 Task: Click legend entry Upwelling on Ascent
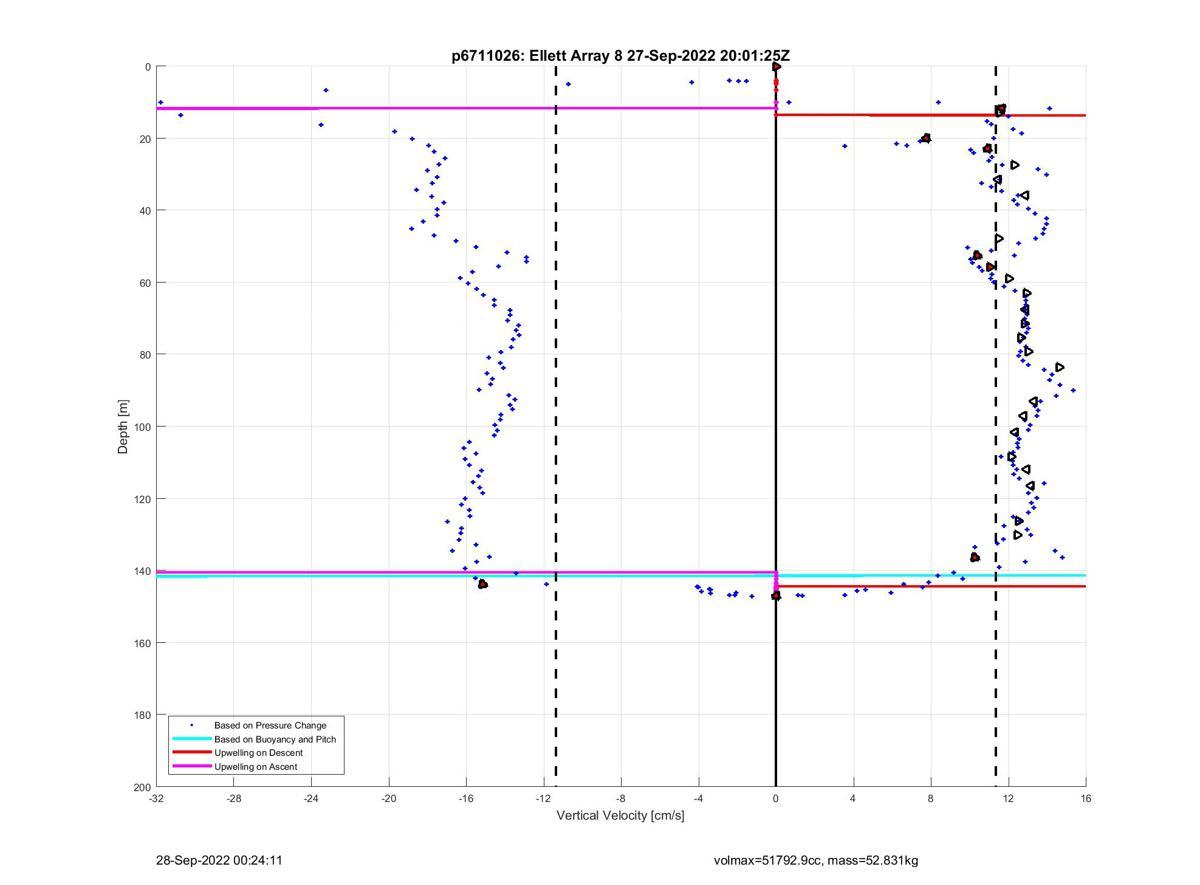(255, 767)
